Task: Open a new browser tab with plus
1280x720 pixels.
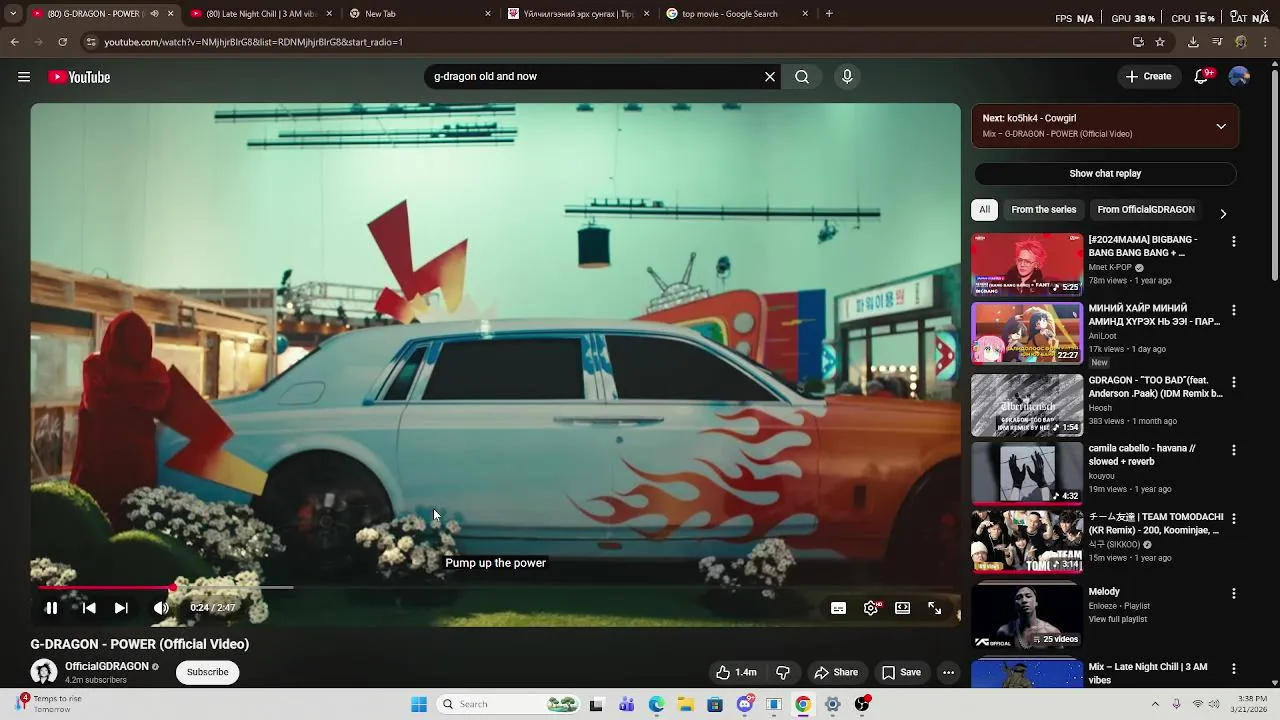Action: coord(829,14)
